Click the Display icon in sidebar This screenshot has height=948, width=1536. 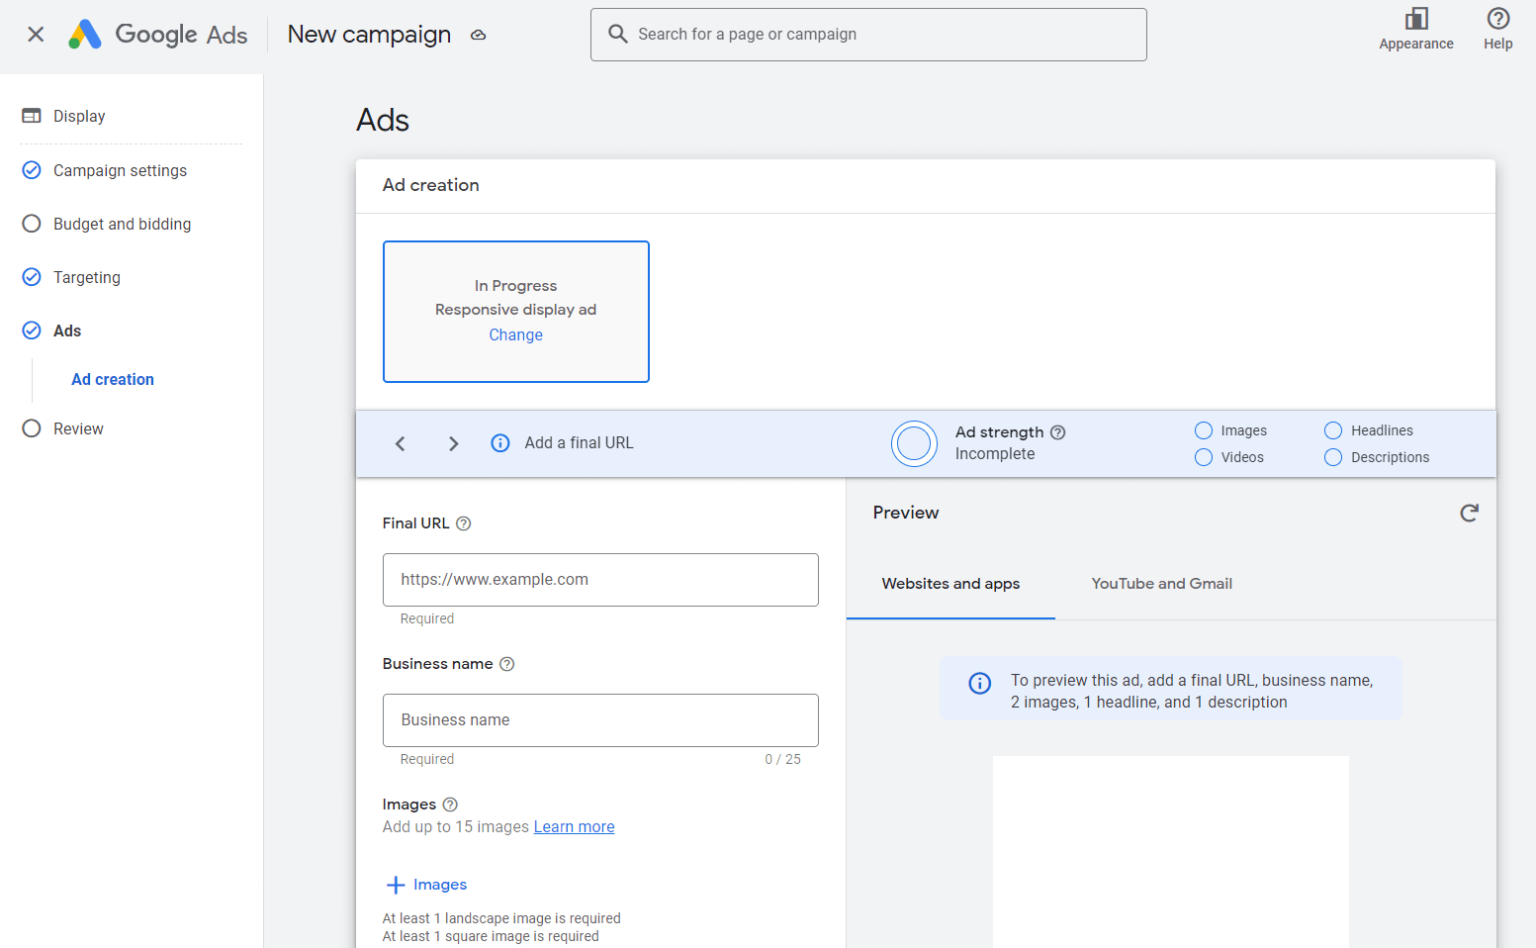31,115
